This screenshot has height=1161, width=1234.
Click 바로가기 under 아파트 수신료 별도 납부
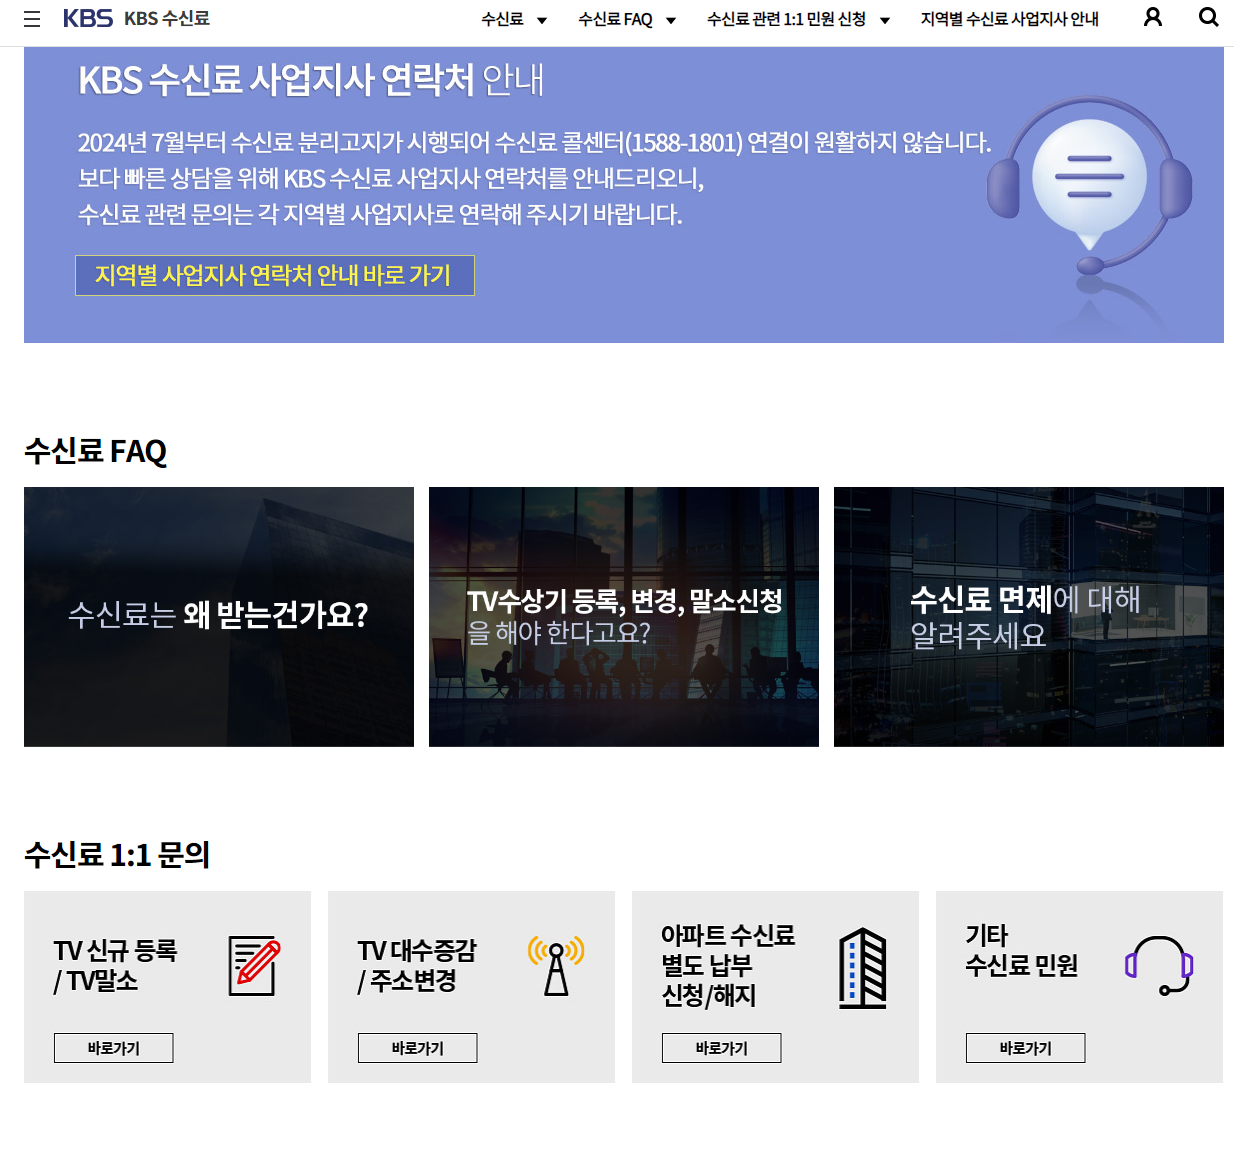(722, 1048)
